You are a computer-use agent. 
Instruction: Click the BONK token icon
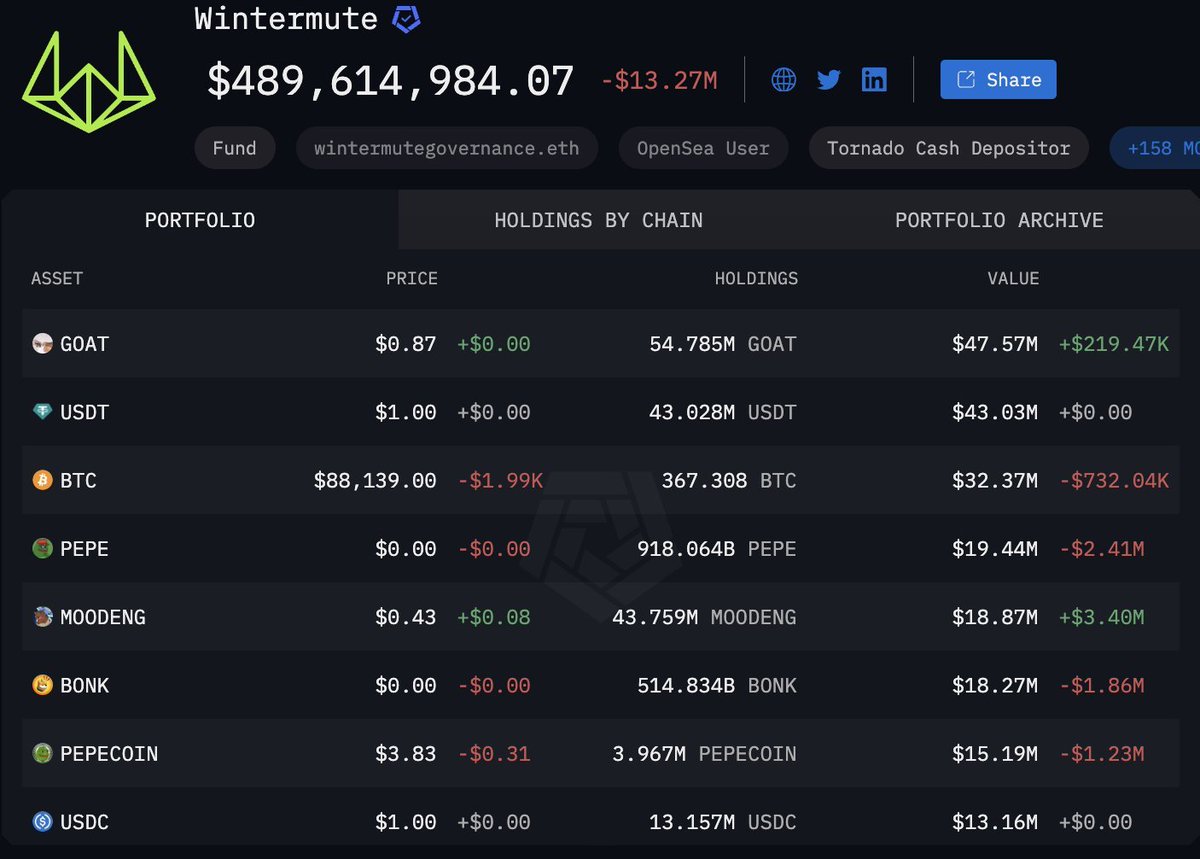tap(42, 685)
